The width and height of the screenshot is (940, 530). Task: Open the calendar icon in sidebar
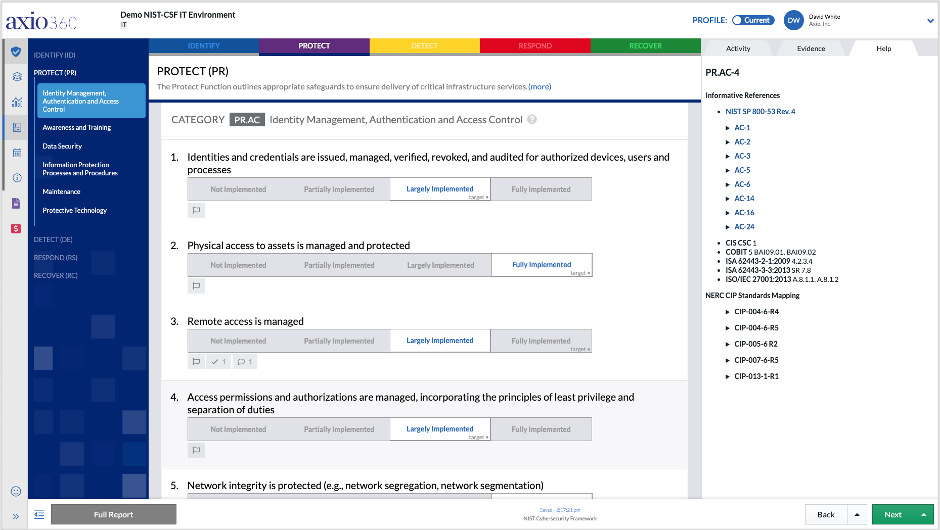(x=16, y=152)
